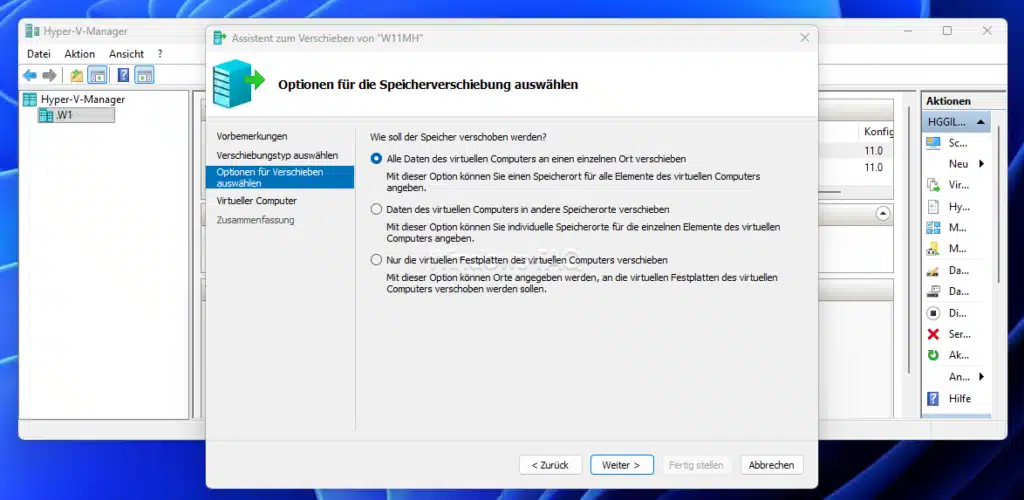
Task: Open the Datei menu
Action: (x=39, y=54)
